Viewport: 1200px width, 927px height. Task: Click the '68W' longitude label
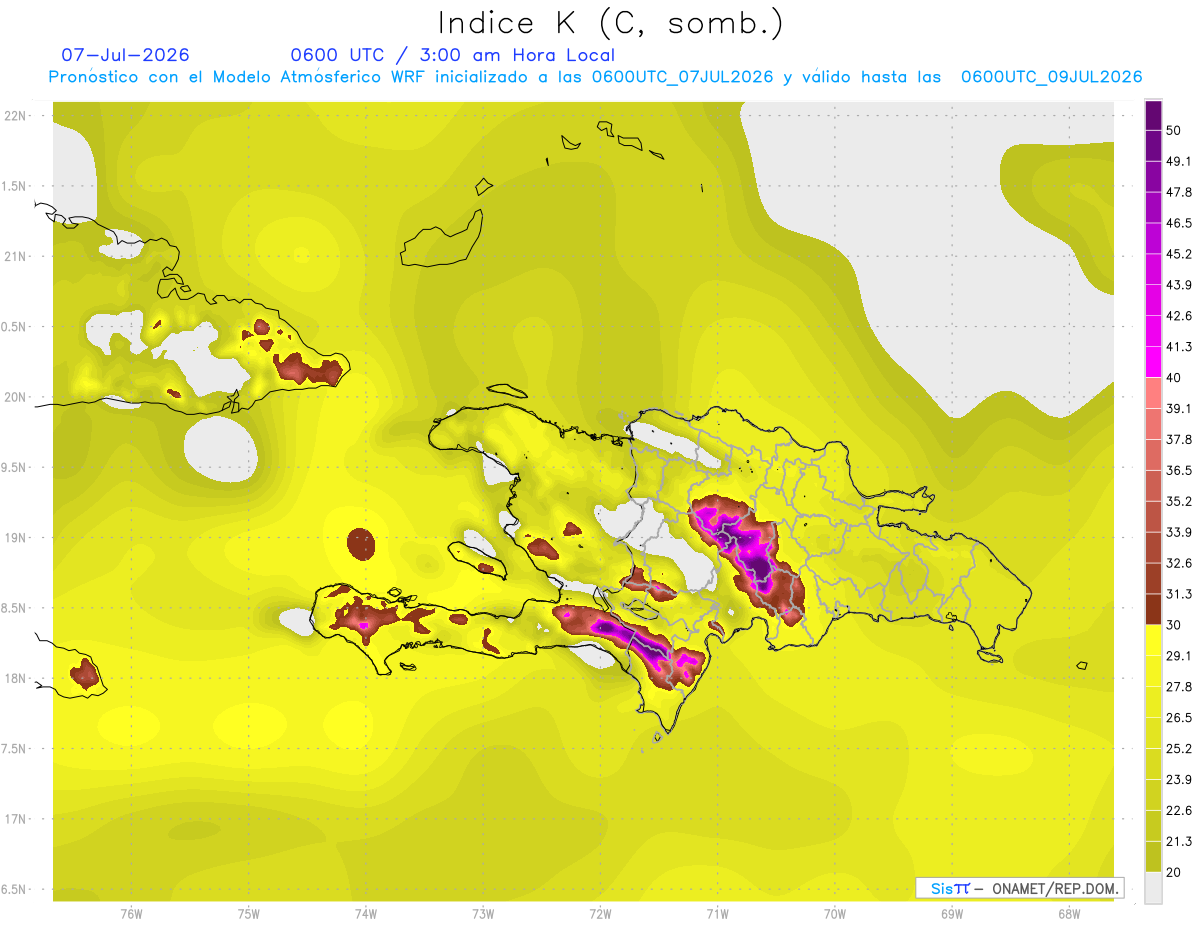point(1069,914)
